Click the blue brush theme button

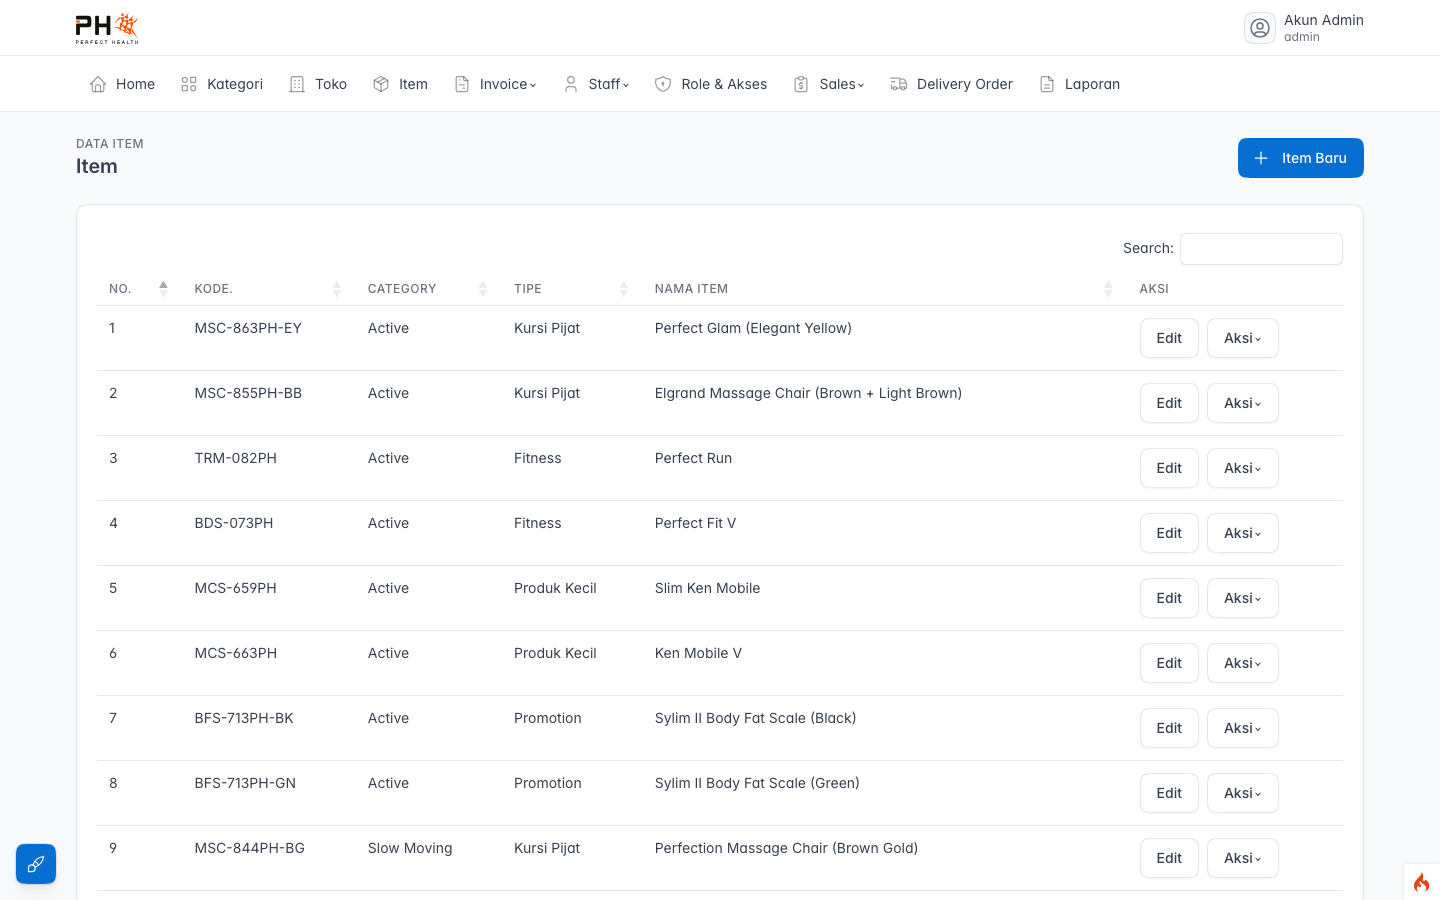(x=36, y=864)
